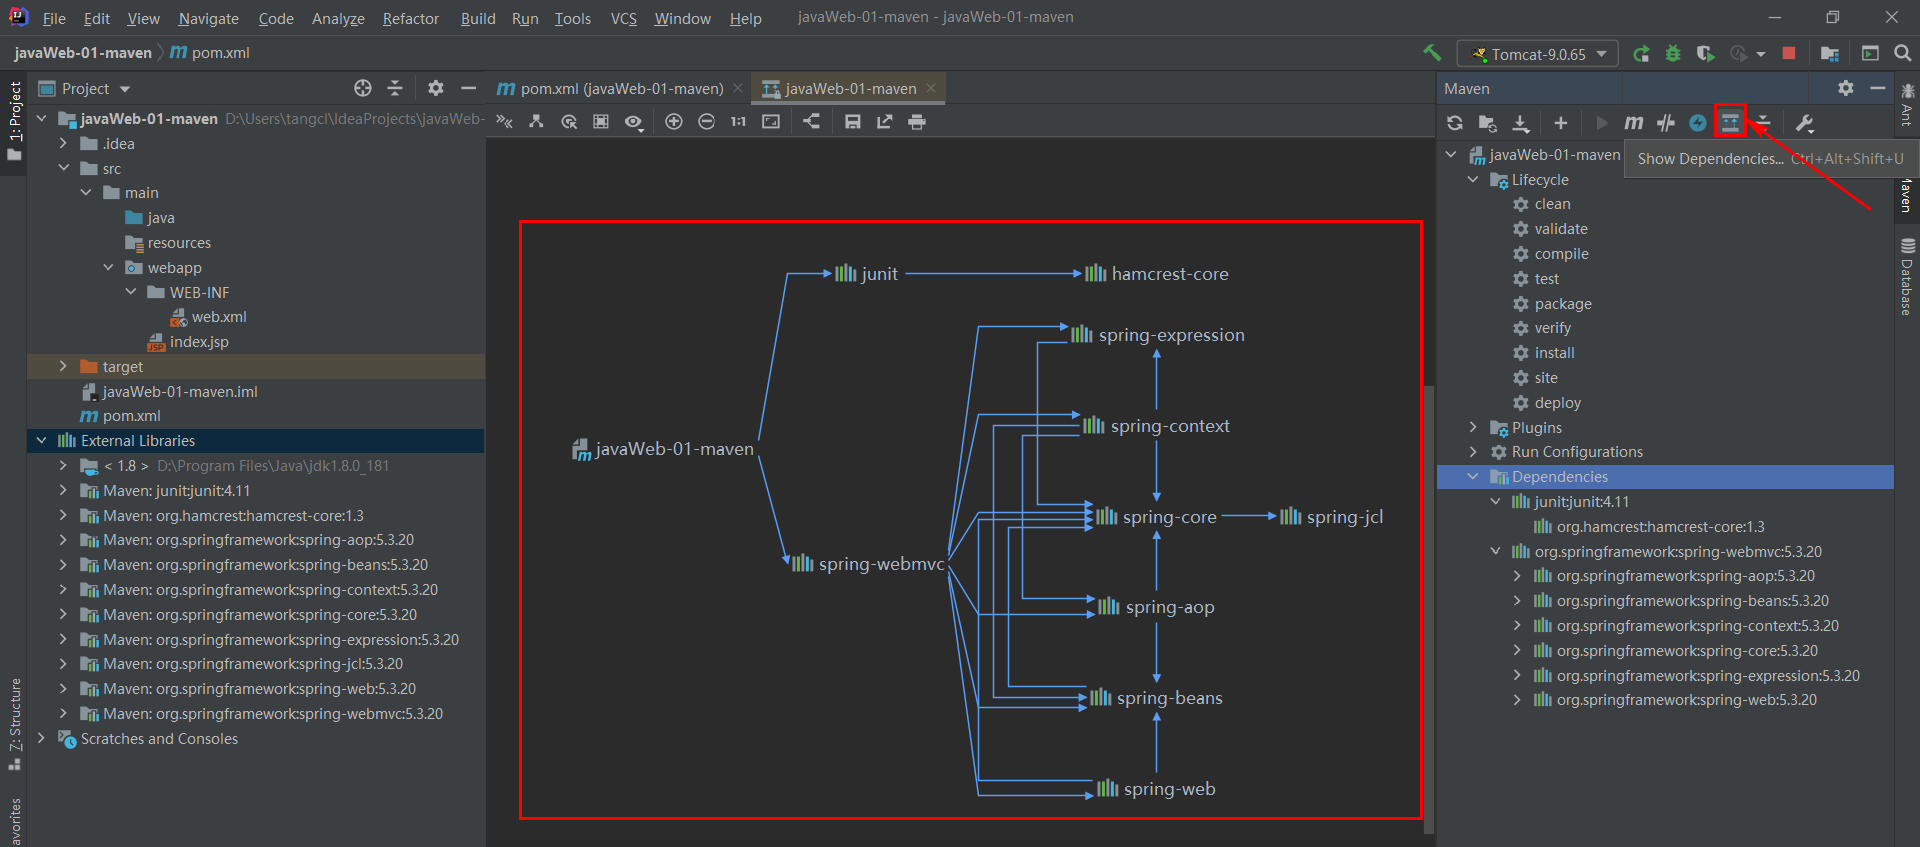The height and width of the screenshot is (847, 1920).
Task: Open Profiler run dropdown arrow
Action: (1761, 54)
